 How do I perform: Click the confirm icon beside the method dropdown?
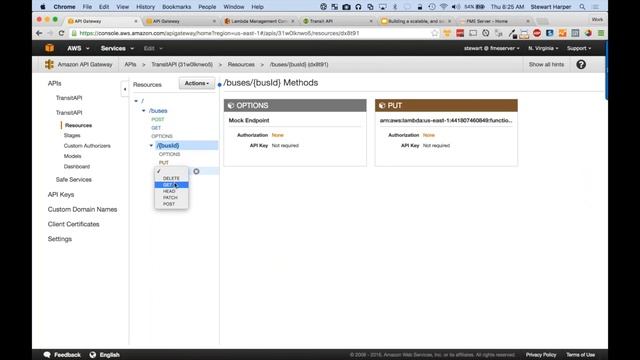(196, 171)
